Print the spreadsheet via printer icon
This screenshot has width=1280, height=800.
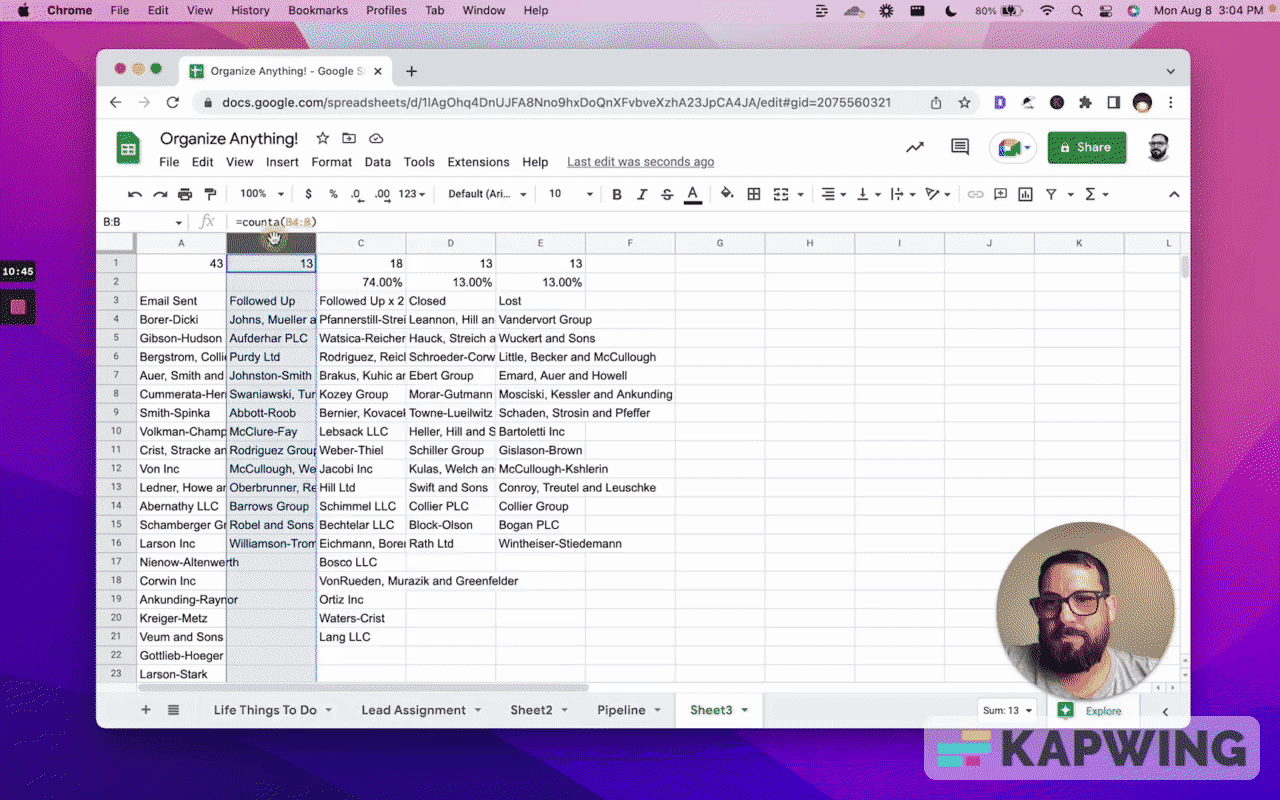(185, 194)
